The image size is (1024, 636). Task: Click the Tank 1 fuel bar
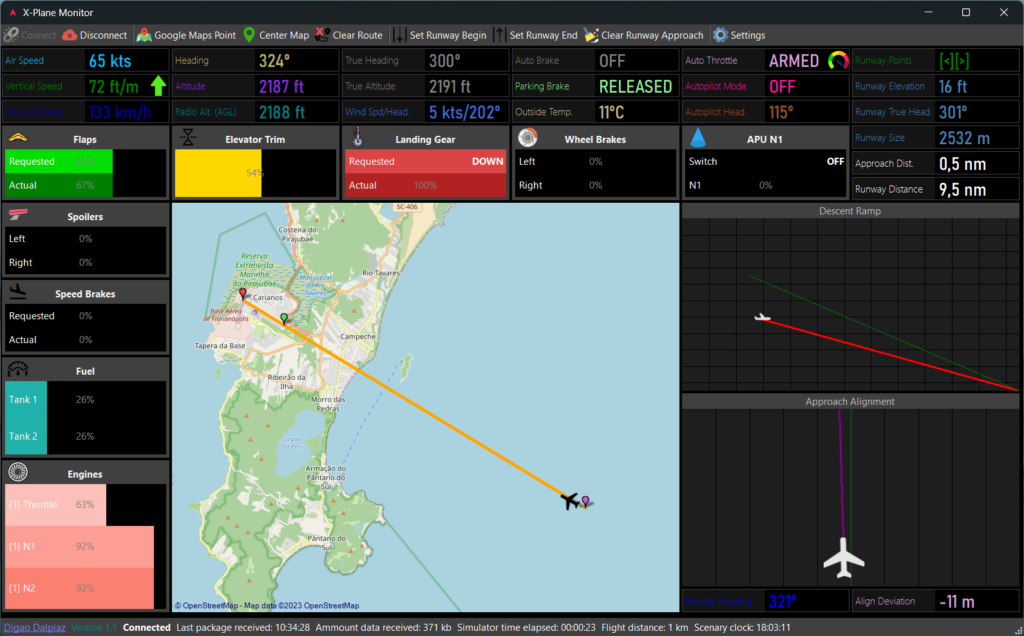tap(26, 400)
